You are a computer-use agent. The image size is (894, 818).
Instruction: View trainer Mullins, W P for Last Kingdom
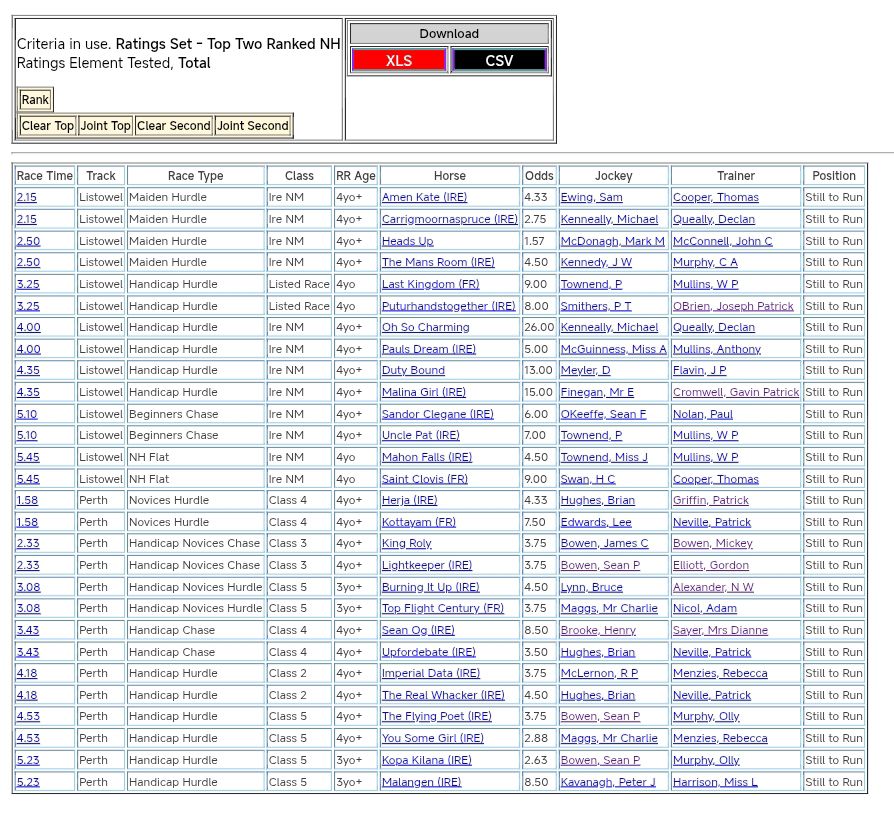[705, 285]
